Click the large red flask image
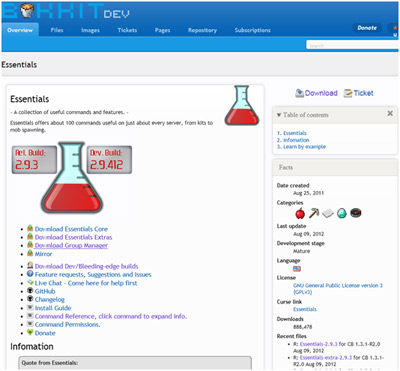The width and height of the screenshot is (400, 371). tap(72, 178)
